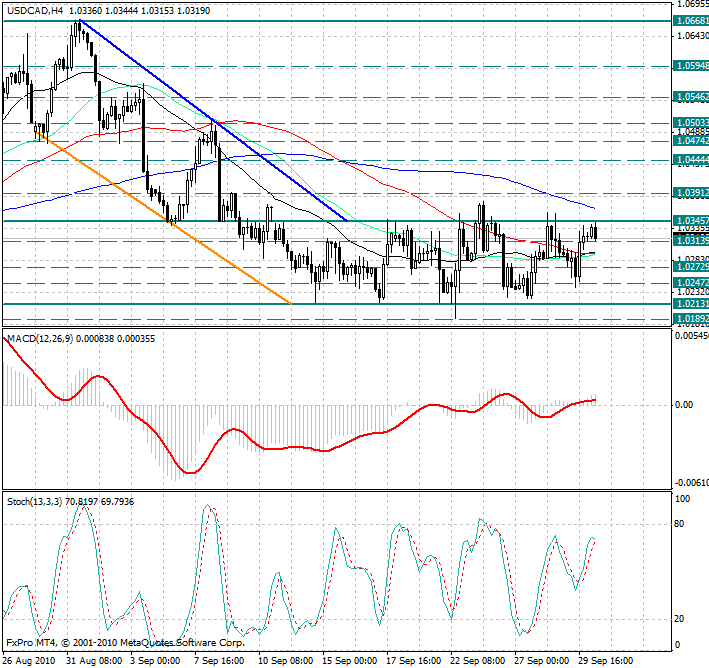709x668 pixels.
Task: Click the 1.0247 price level label
Action: pyautogui.click(x=691, y=283)
